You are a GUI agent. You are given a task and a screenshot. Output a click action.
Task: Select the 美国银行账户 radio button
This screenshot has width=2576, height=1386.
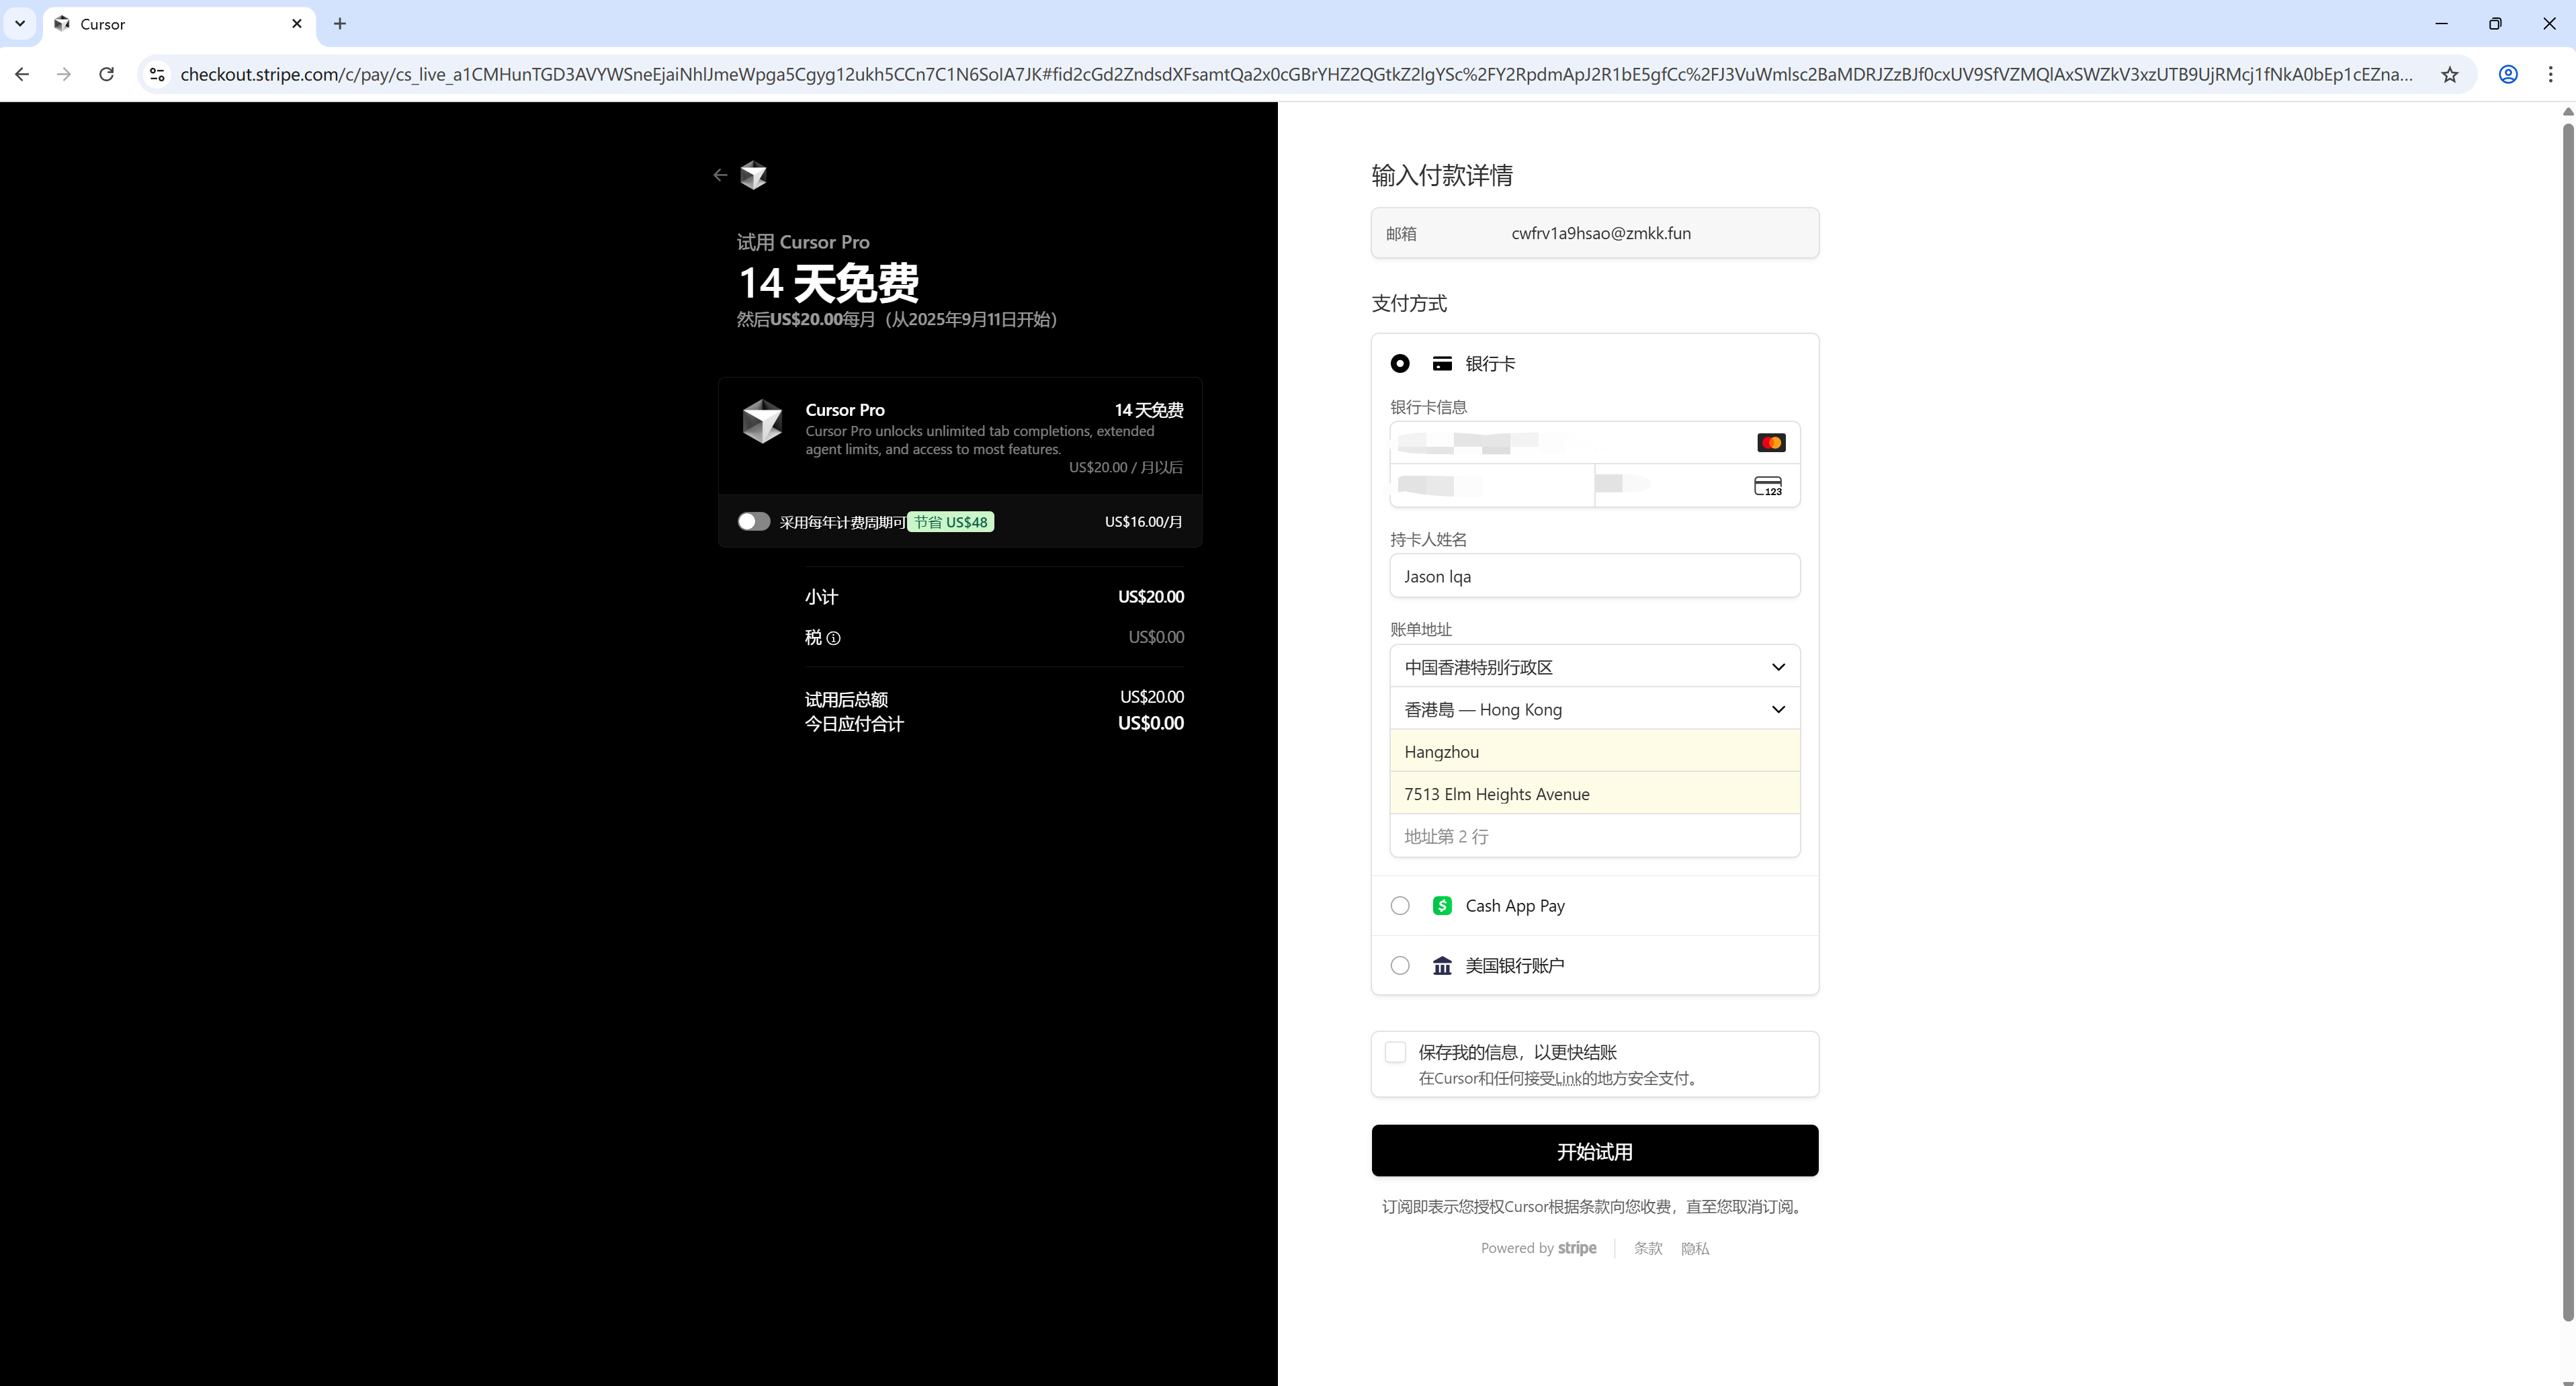(1400, 966)
